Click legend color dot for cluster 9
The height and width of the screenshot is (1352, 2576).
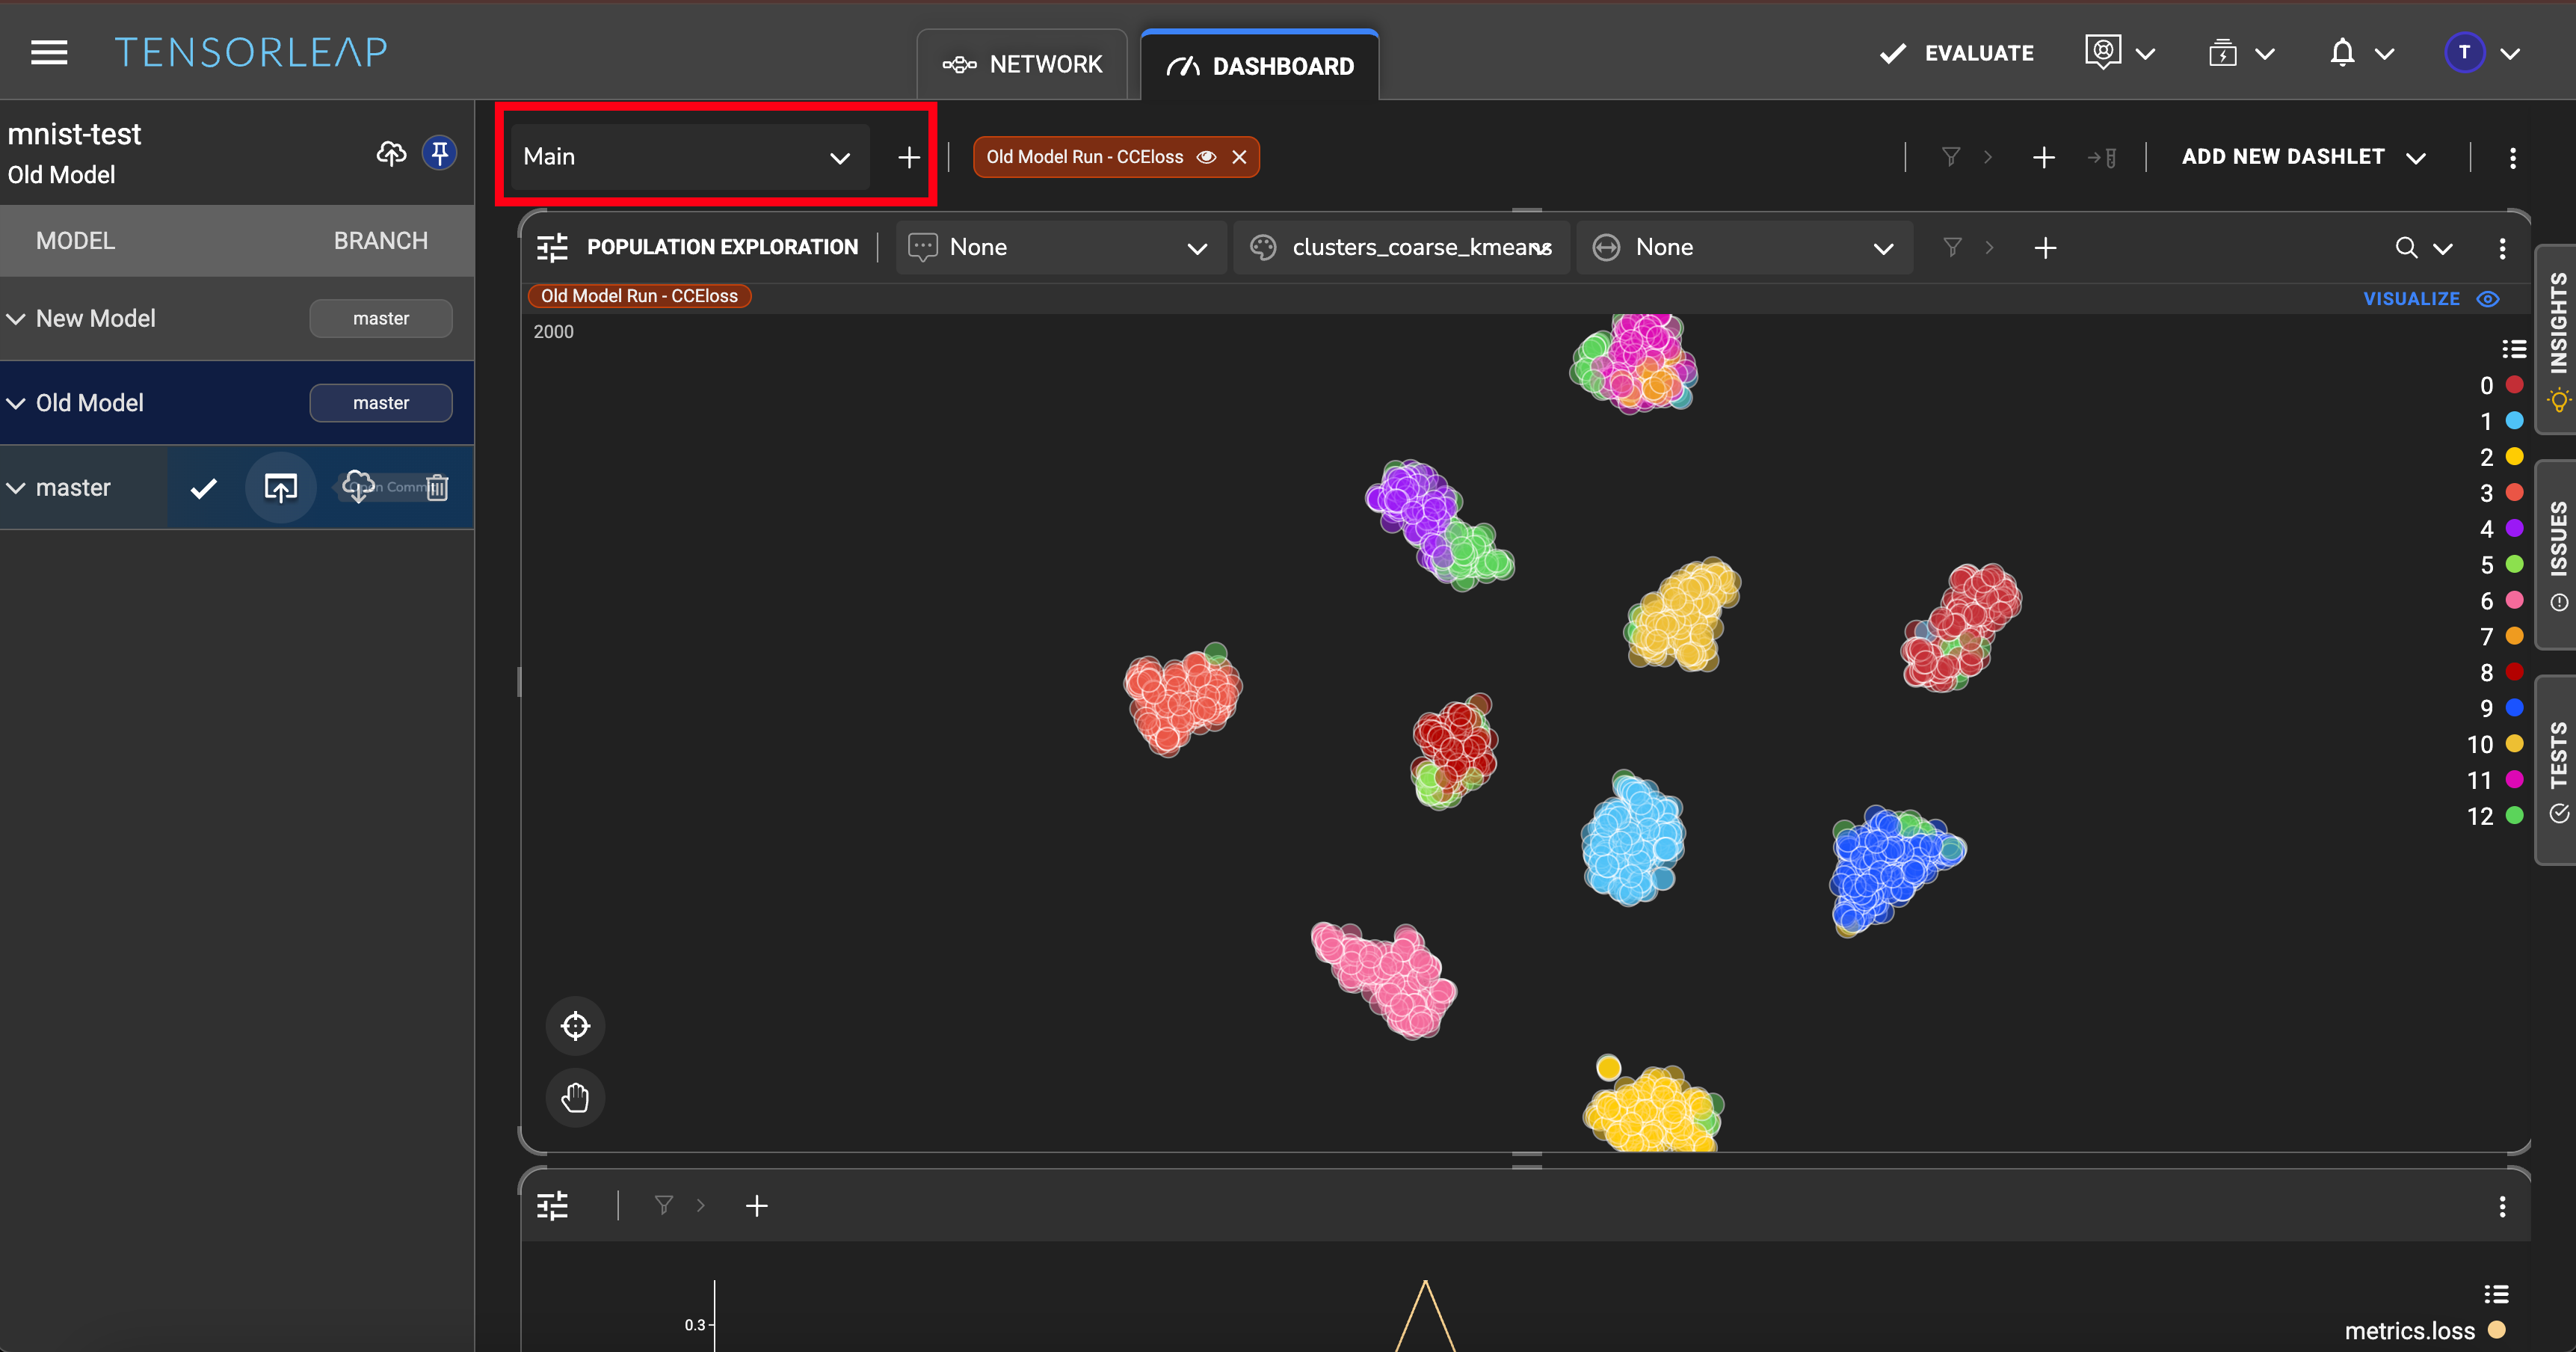pyautogui.click(x=2514, y=708)
